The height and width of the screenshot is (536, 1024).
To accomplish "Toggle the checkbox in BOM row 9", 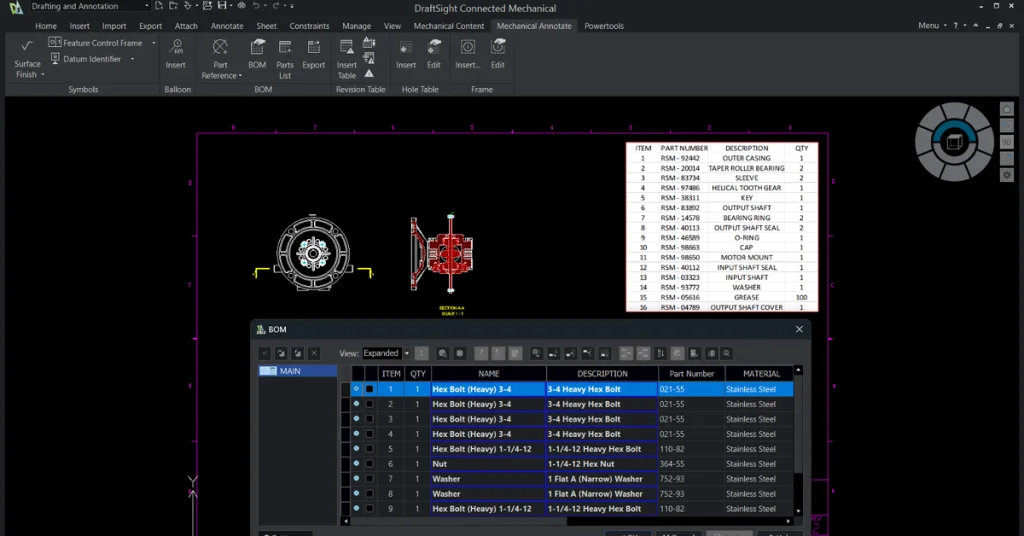I will tap(369, 509).
